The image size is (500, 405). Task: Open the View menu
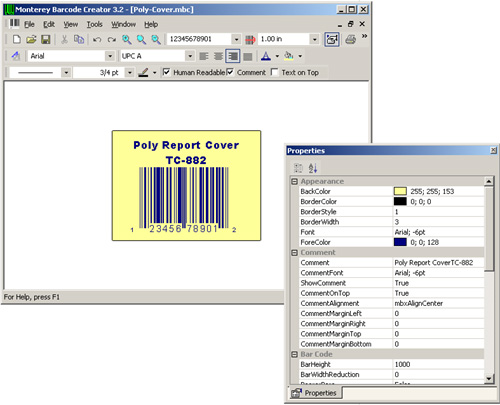(x=71, y=24)
